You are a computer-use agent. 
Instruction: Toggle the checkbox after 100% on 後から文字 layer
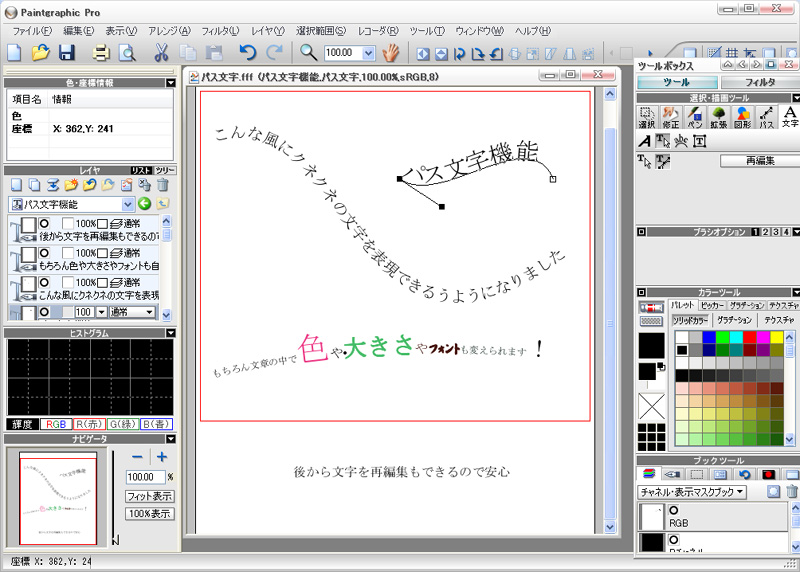[103, 223]
